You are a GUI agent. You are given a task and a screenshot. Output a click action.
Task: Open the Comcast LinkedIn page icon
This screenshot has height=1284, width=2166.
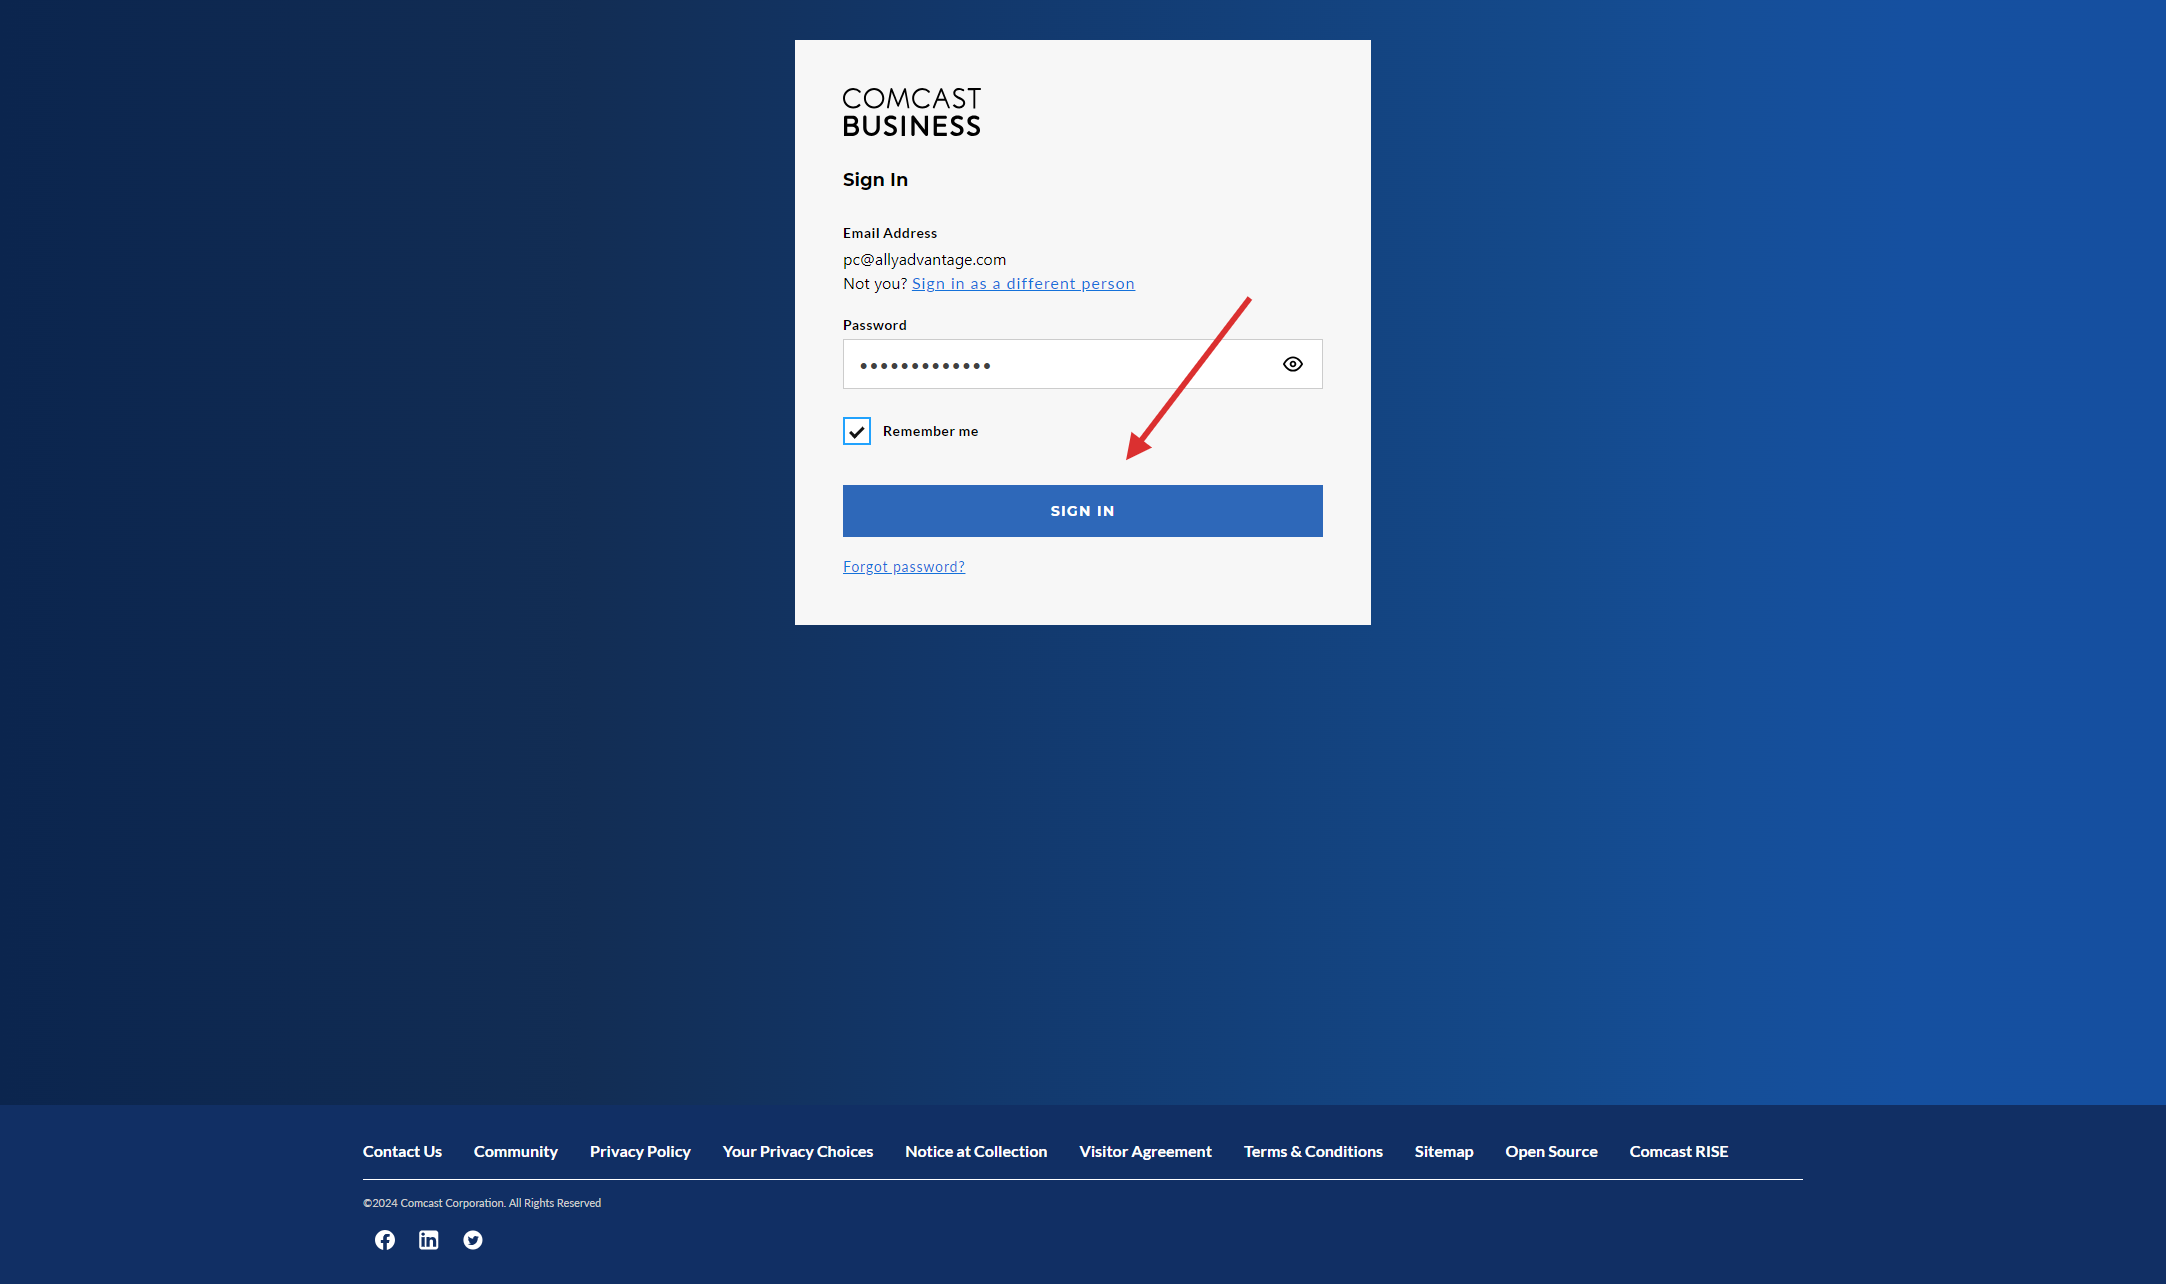[x=429, y=1240]
